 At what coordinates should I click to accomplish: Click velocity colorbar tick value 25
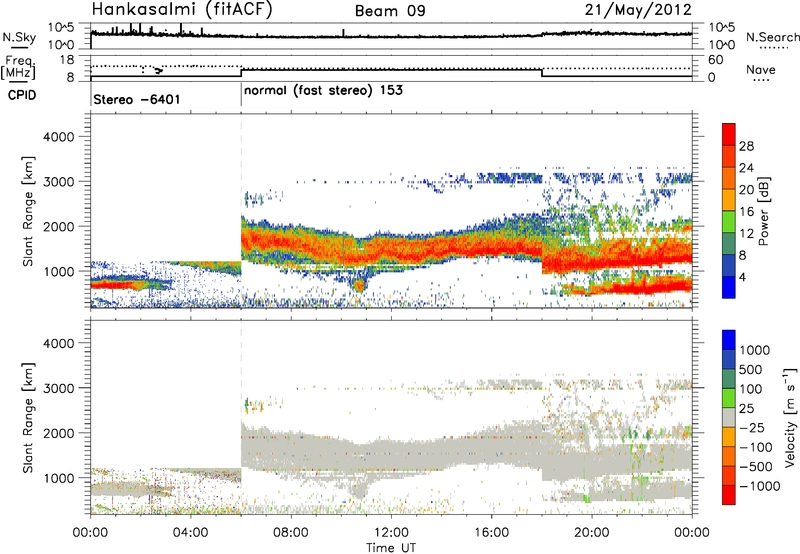click(x=747, y=408)
